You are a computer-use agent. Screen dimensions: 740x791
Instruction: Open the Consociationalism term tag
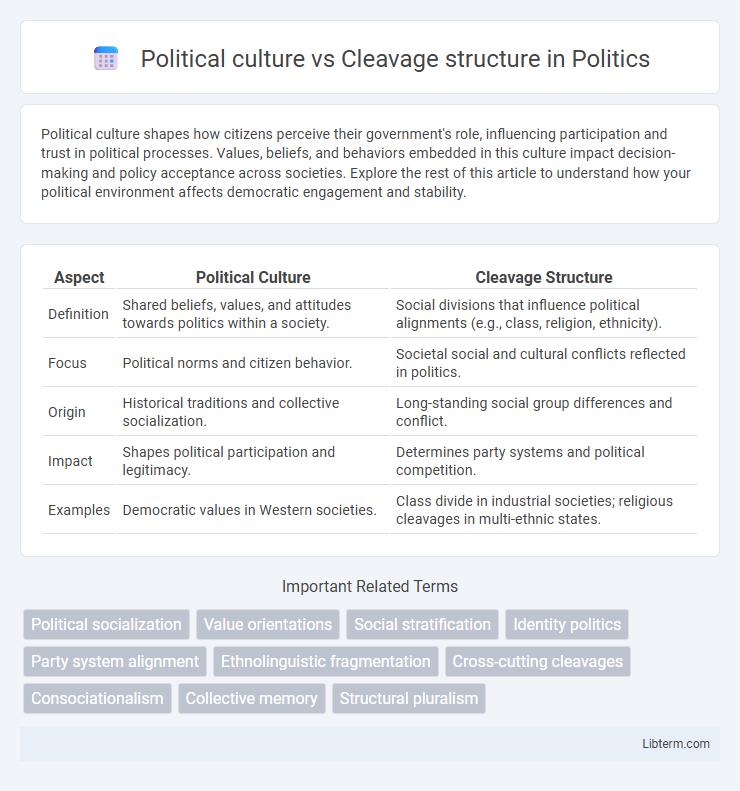97,698
